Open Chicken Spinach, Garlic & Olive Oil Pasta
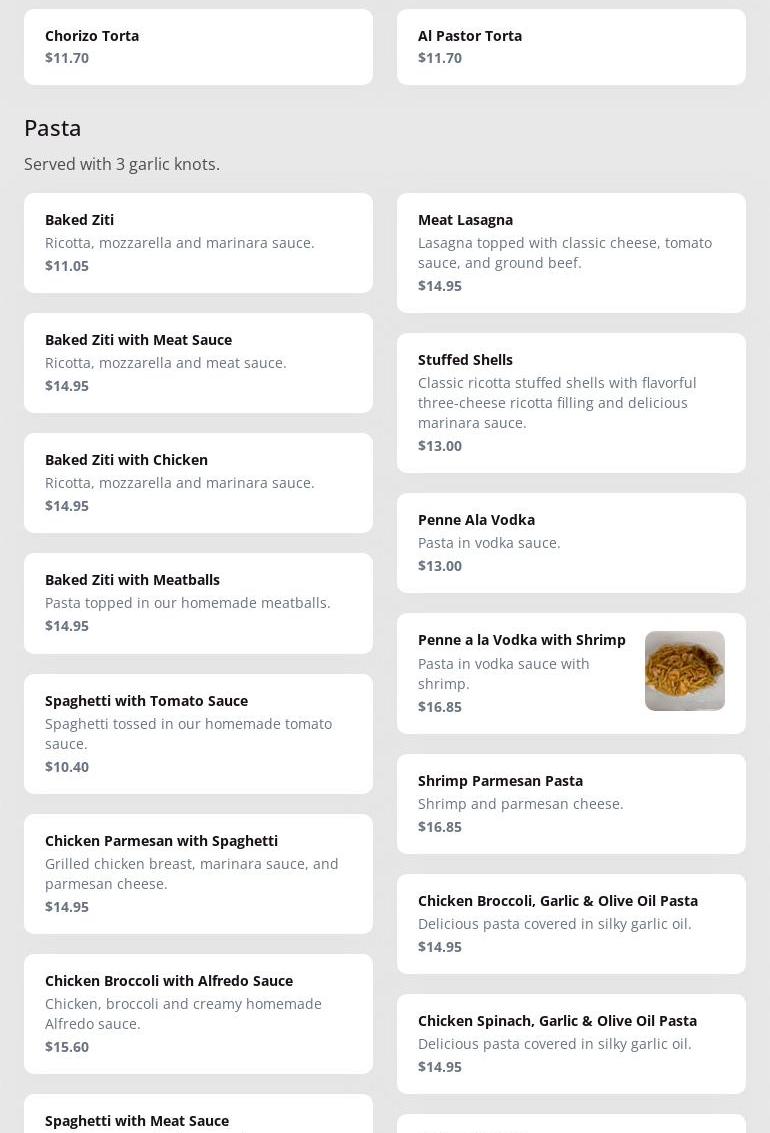770x1133 pixels. (x=571, y=1044)
